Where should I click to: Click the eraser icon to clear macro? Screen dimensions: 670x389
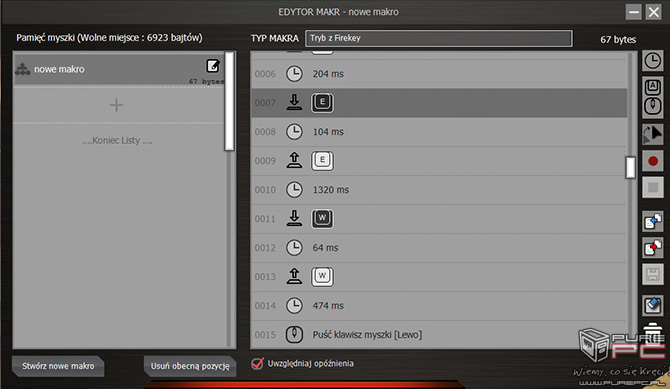coord(652,305)
